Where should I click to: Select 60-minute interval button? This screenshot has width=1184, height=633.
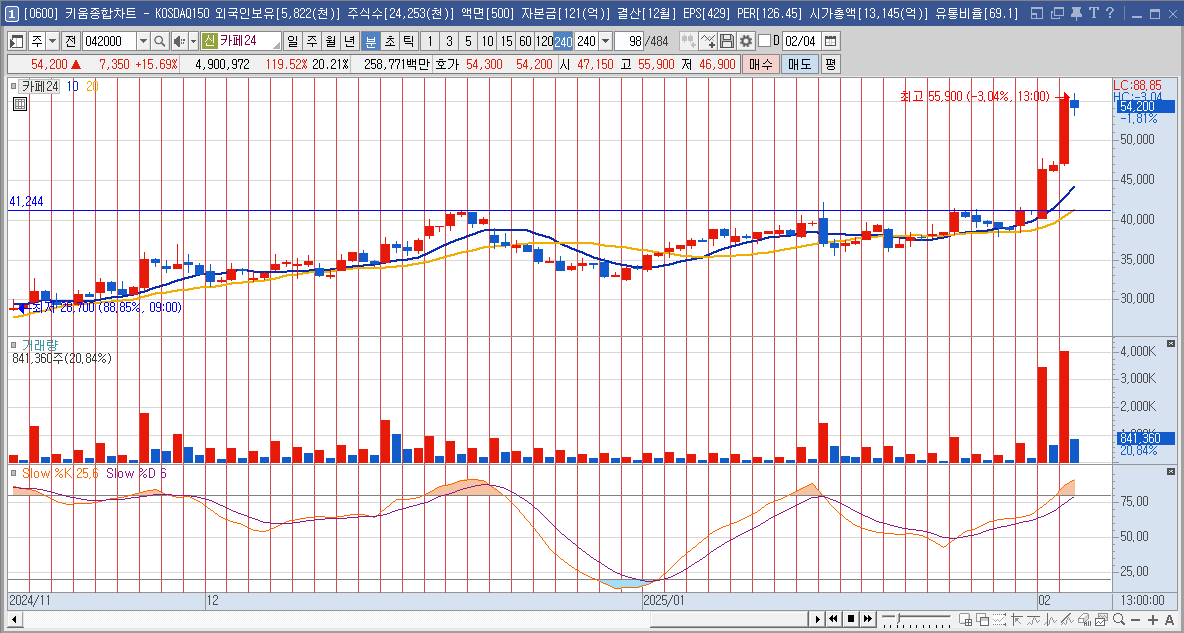click(x=526, y=42)
